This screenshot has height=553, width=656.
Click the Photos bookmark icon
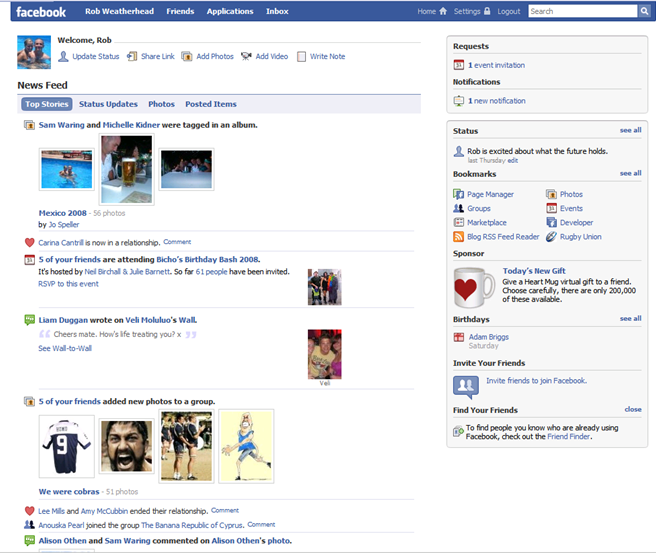(551, 194)
